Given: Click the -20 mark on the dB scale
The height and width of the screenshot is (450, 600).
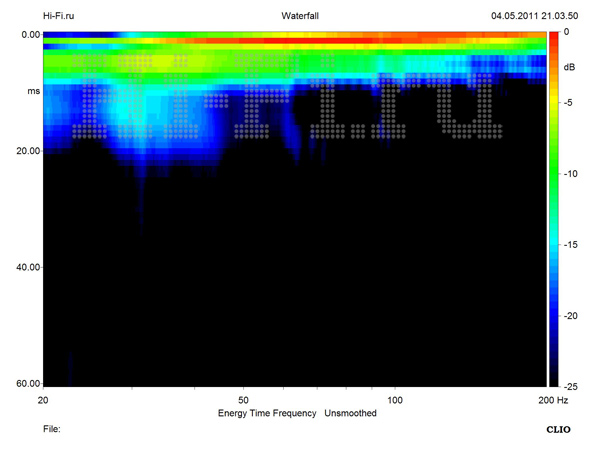Looking at the screenshot, I should click(569, 315).
